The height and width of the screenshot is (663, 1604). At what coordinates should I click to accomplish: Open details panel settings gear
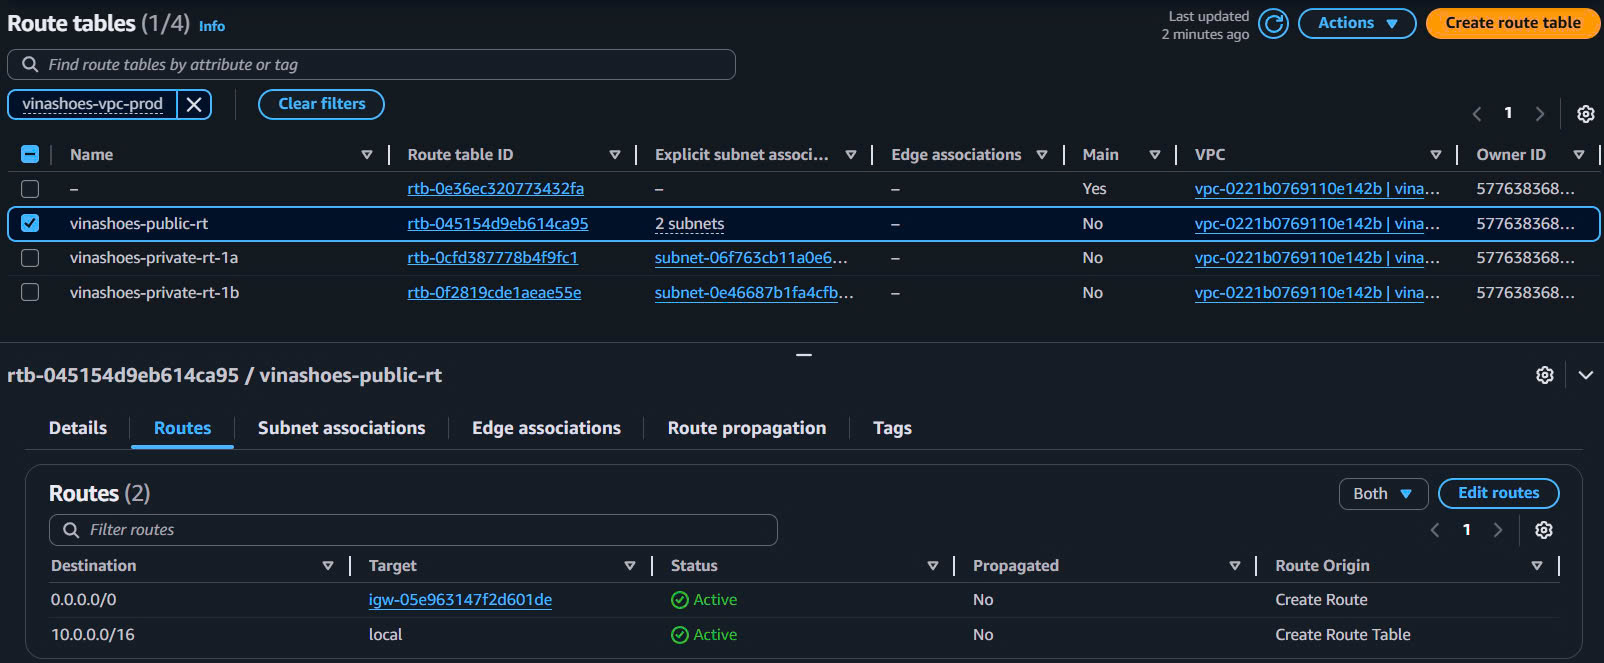(x=1545, y=375)
